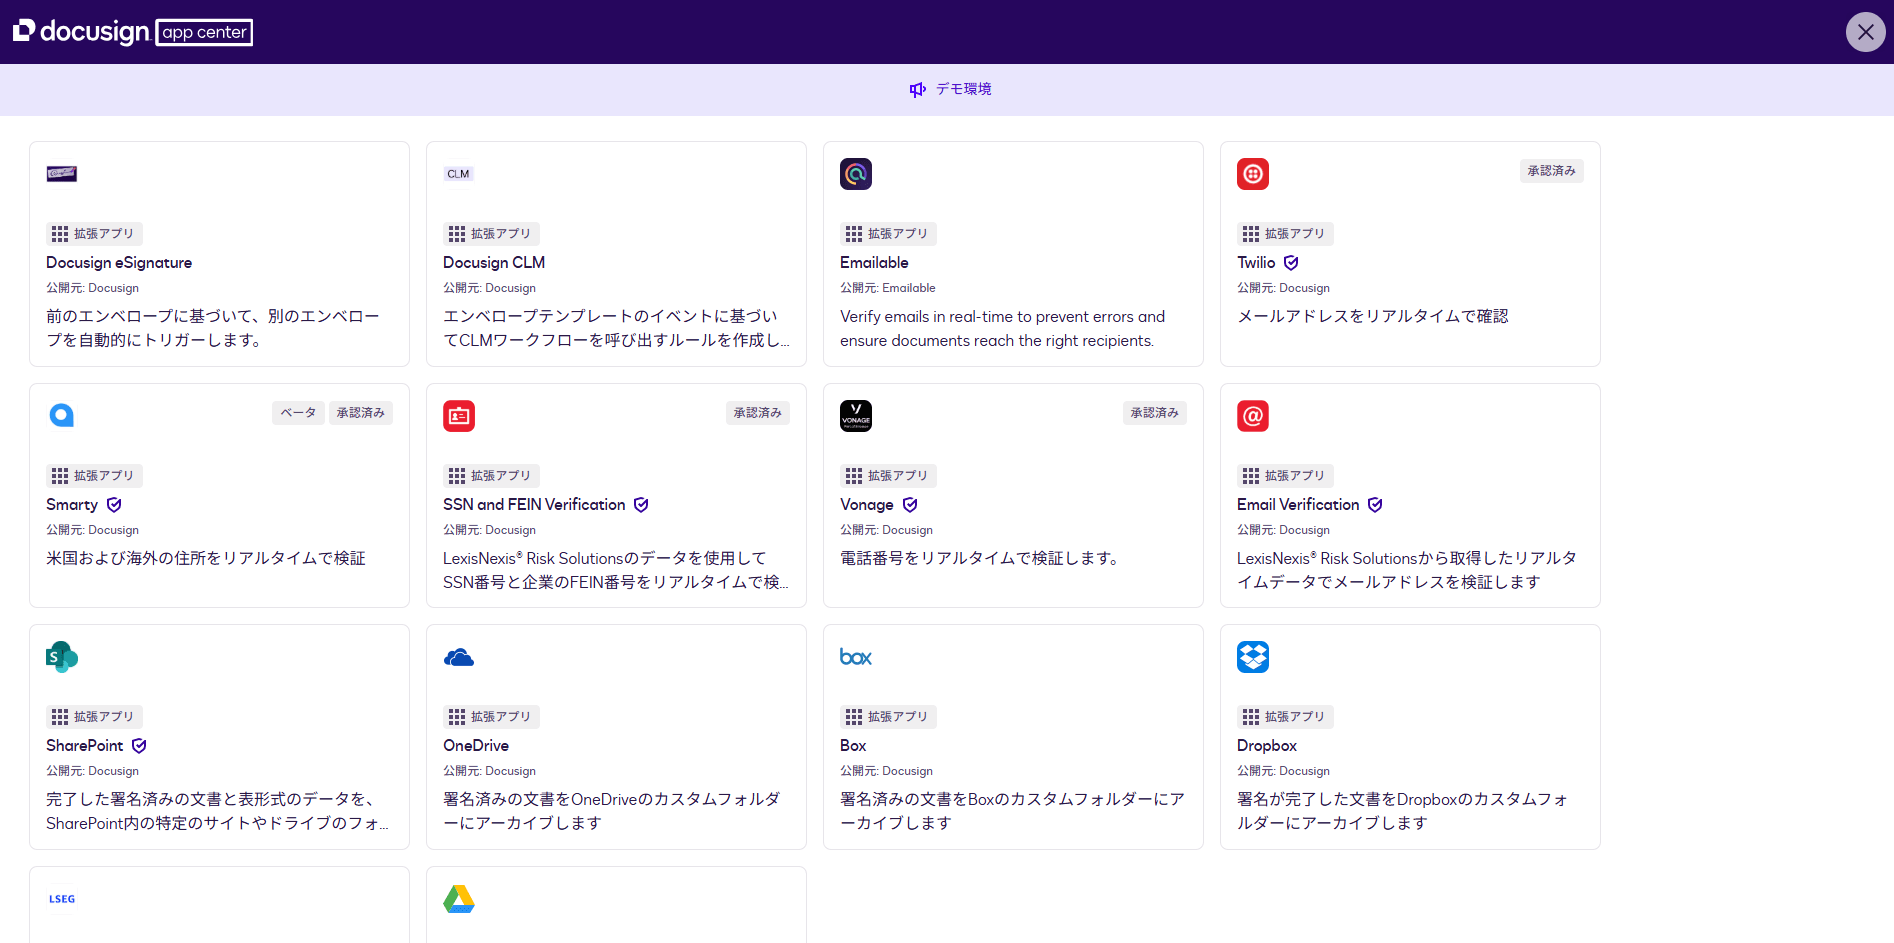The width and height of the screenshot is (1894, 943).
Task: Close the app center with X button
Action: [x=1866, y=32]
